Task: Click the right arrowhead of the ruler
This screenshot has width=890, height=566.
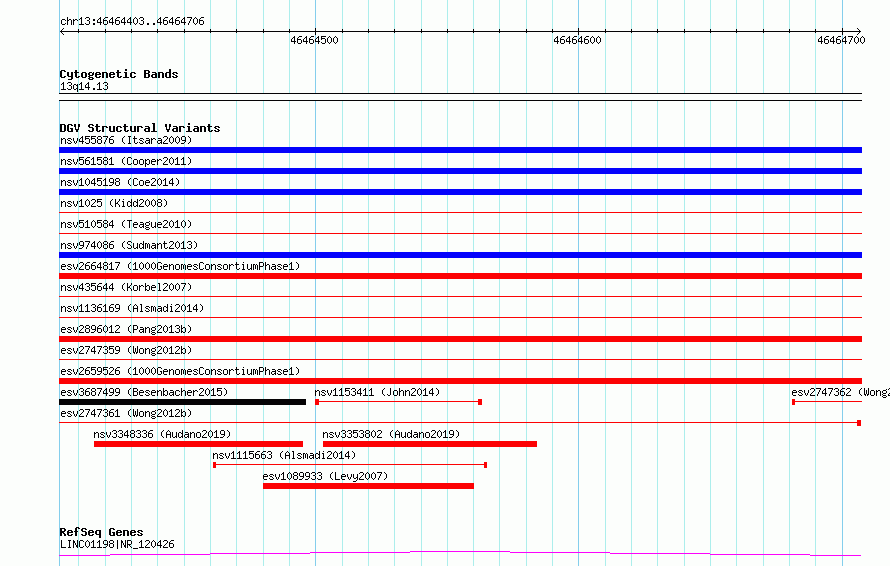Action: click(859, 32)
